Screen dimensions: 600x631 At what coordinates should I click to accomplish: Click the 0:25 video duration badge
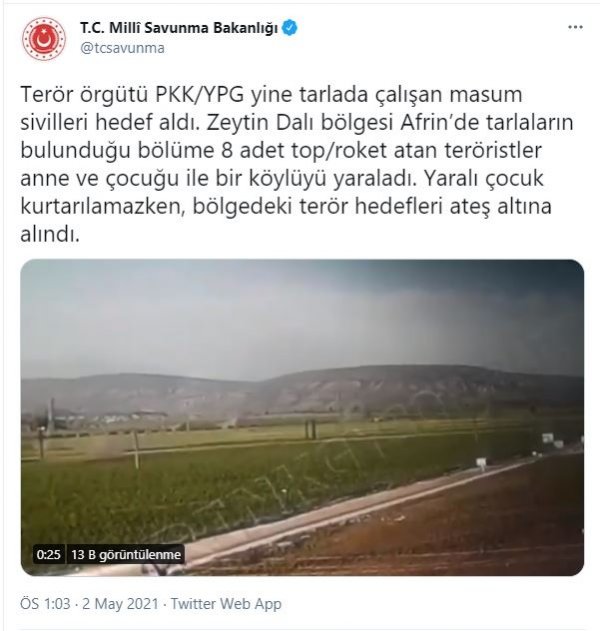[48, 555]
